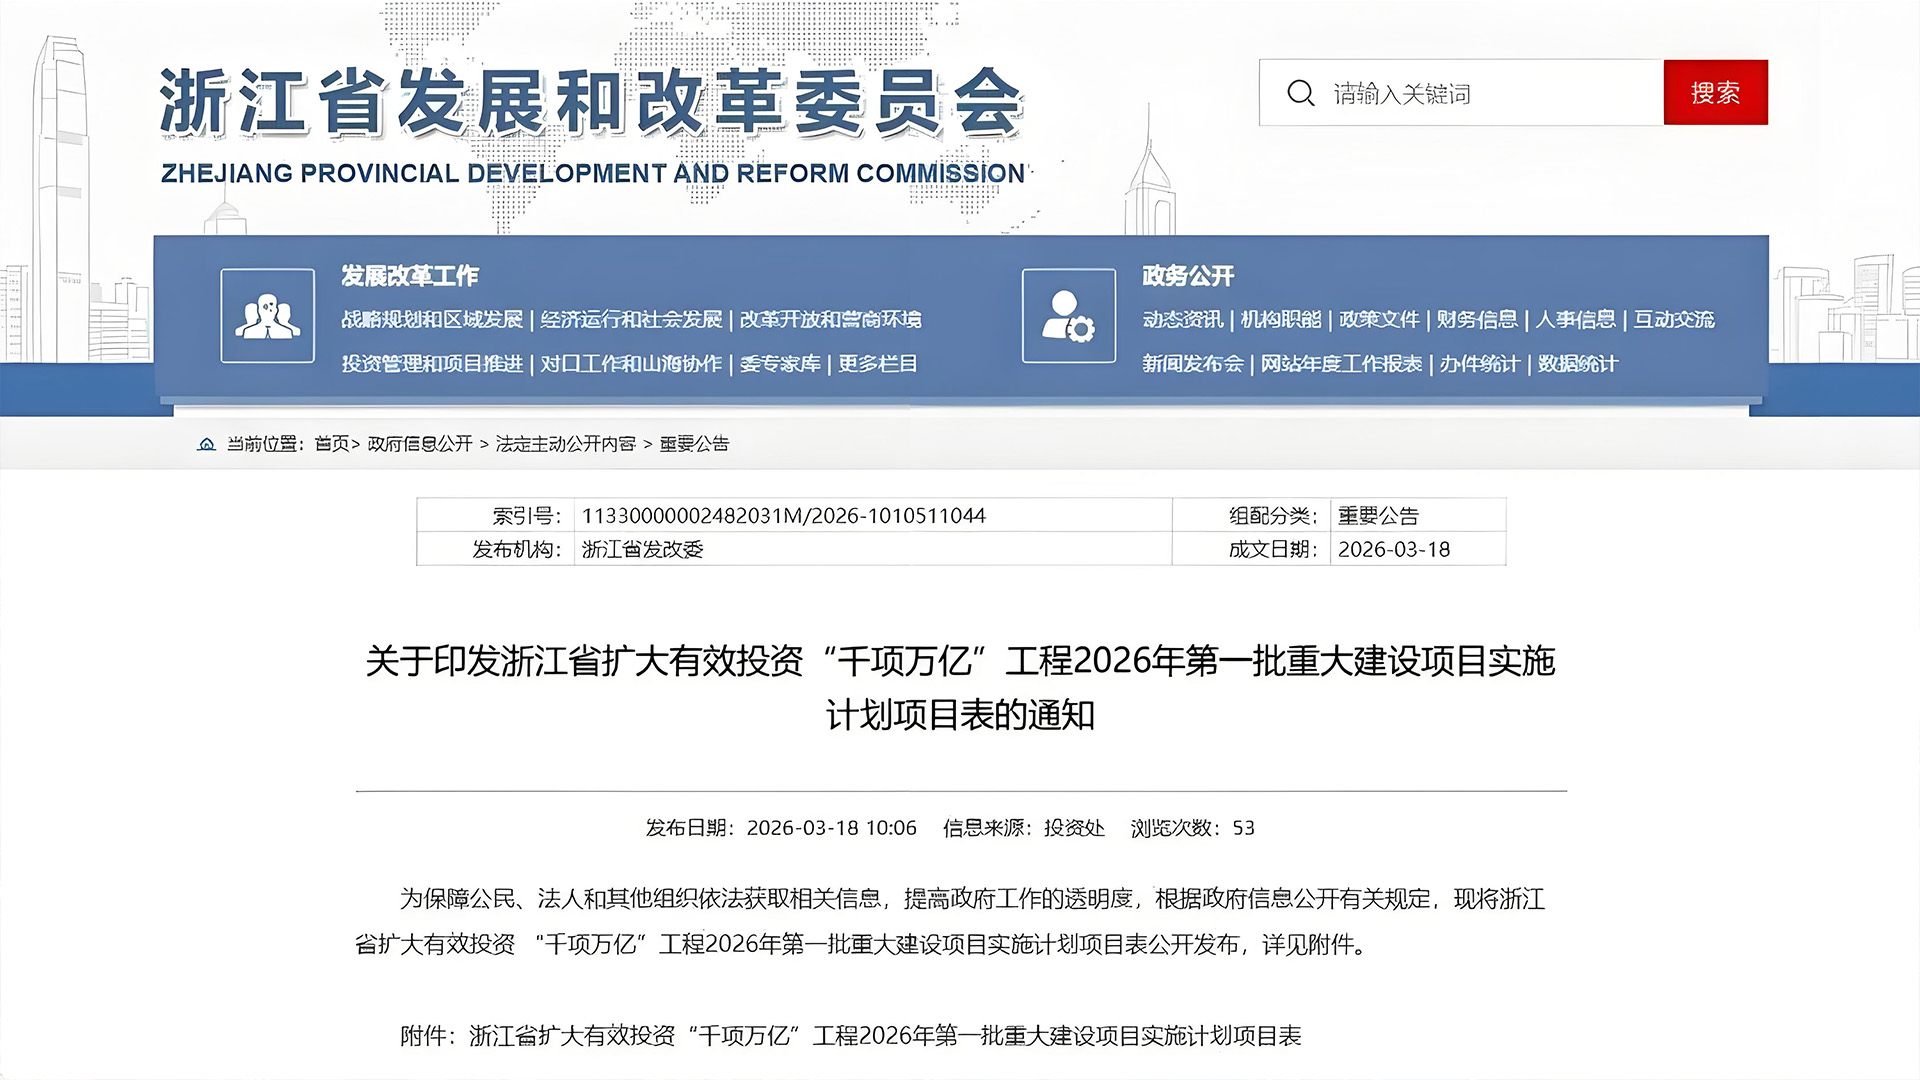Expand 更多栏目 for more sections
This screenshot has height=1080, width=1920.
click(x=877, y=364)
